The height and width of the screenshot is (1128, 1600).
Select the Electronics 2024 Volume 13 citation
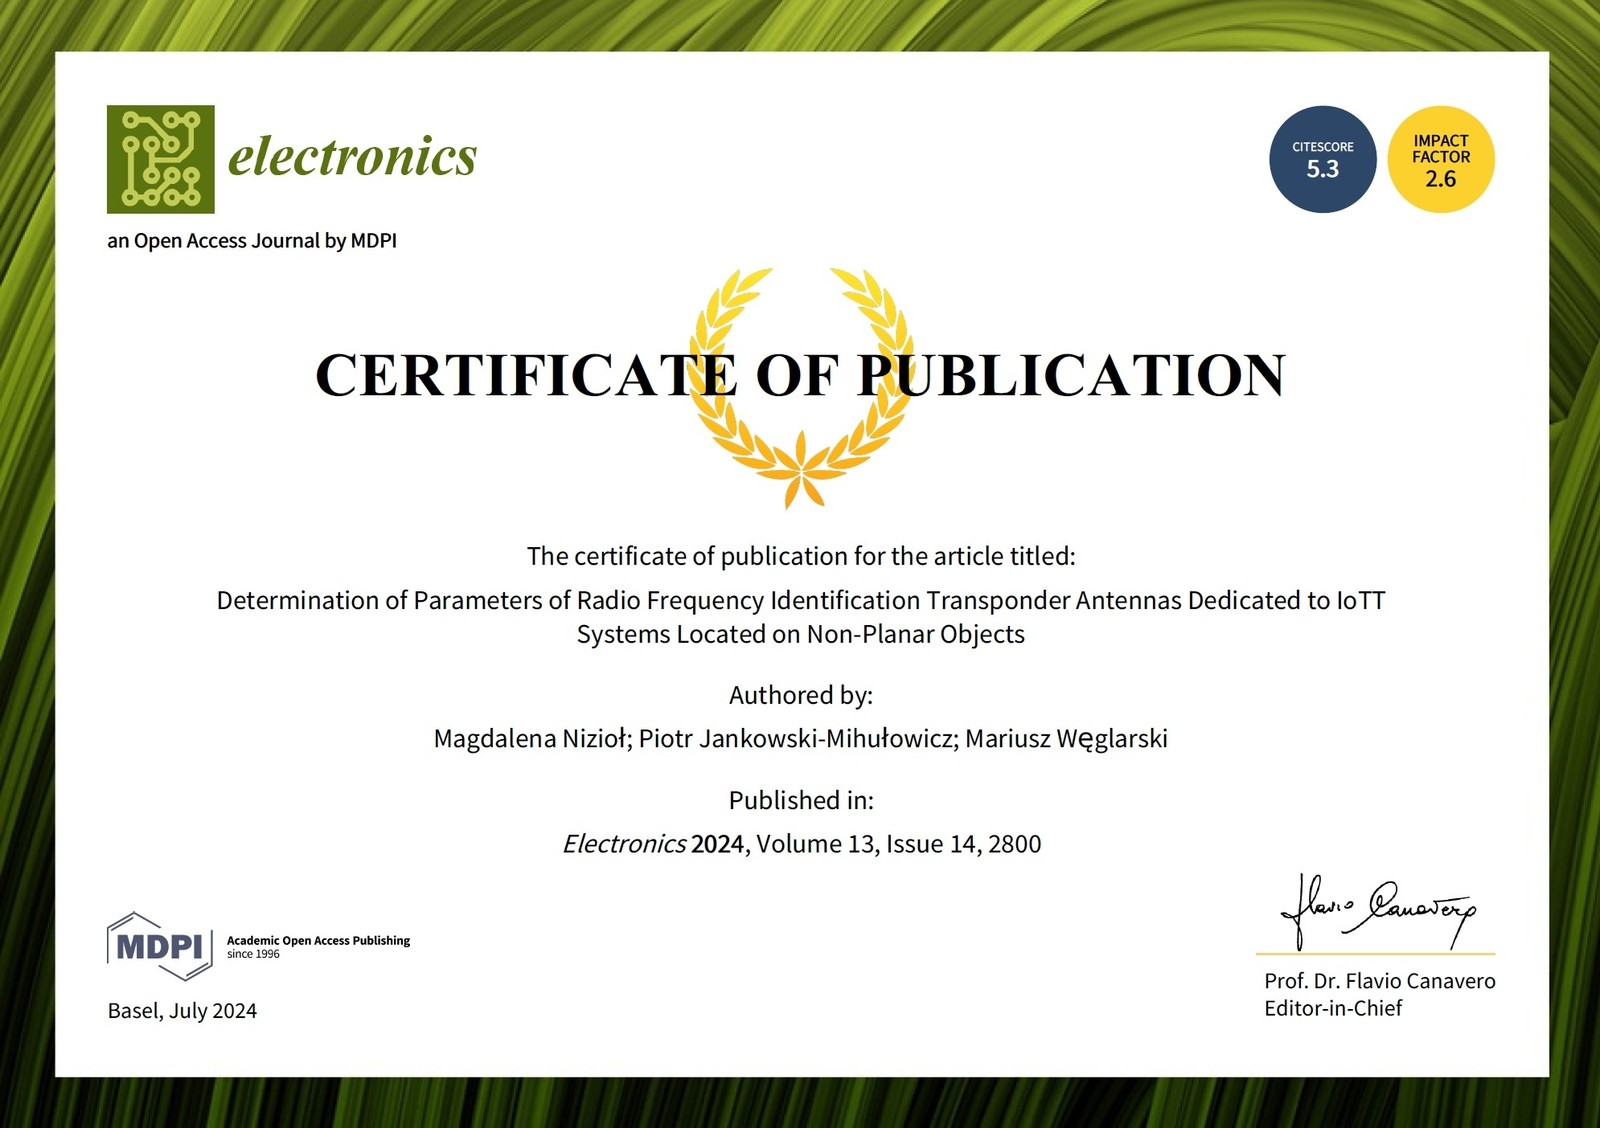[x=800, y=844]
